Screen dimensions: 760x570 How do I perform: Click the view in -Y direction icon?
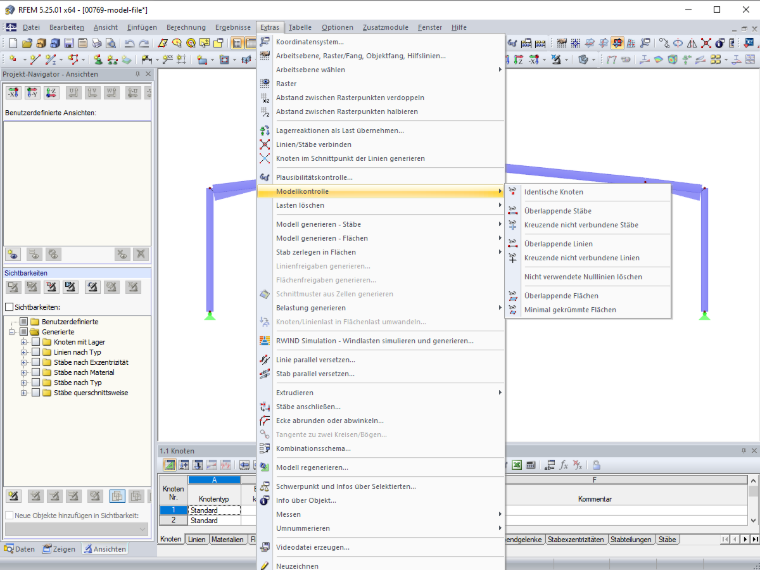point(32,92)
